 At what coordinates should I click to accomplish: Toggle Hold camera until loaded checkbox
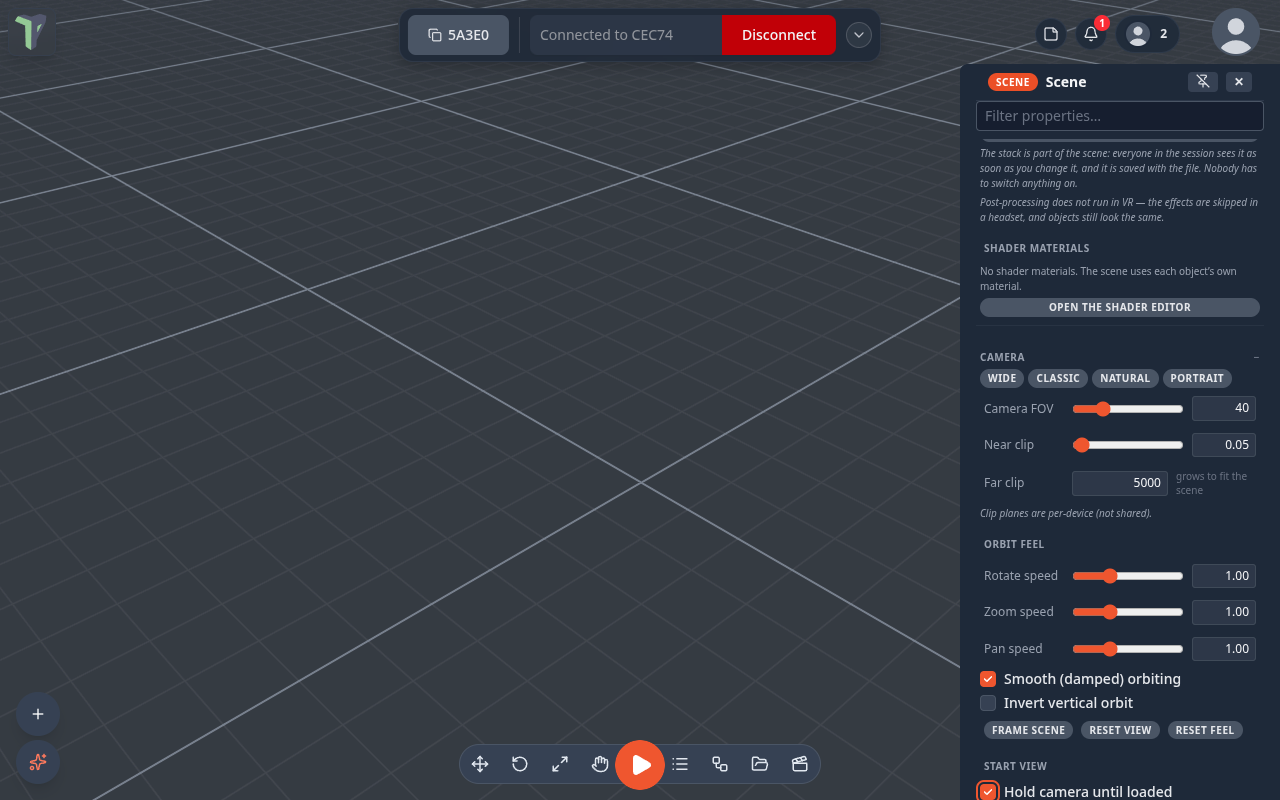click(988, 792)
